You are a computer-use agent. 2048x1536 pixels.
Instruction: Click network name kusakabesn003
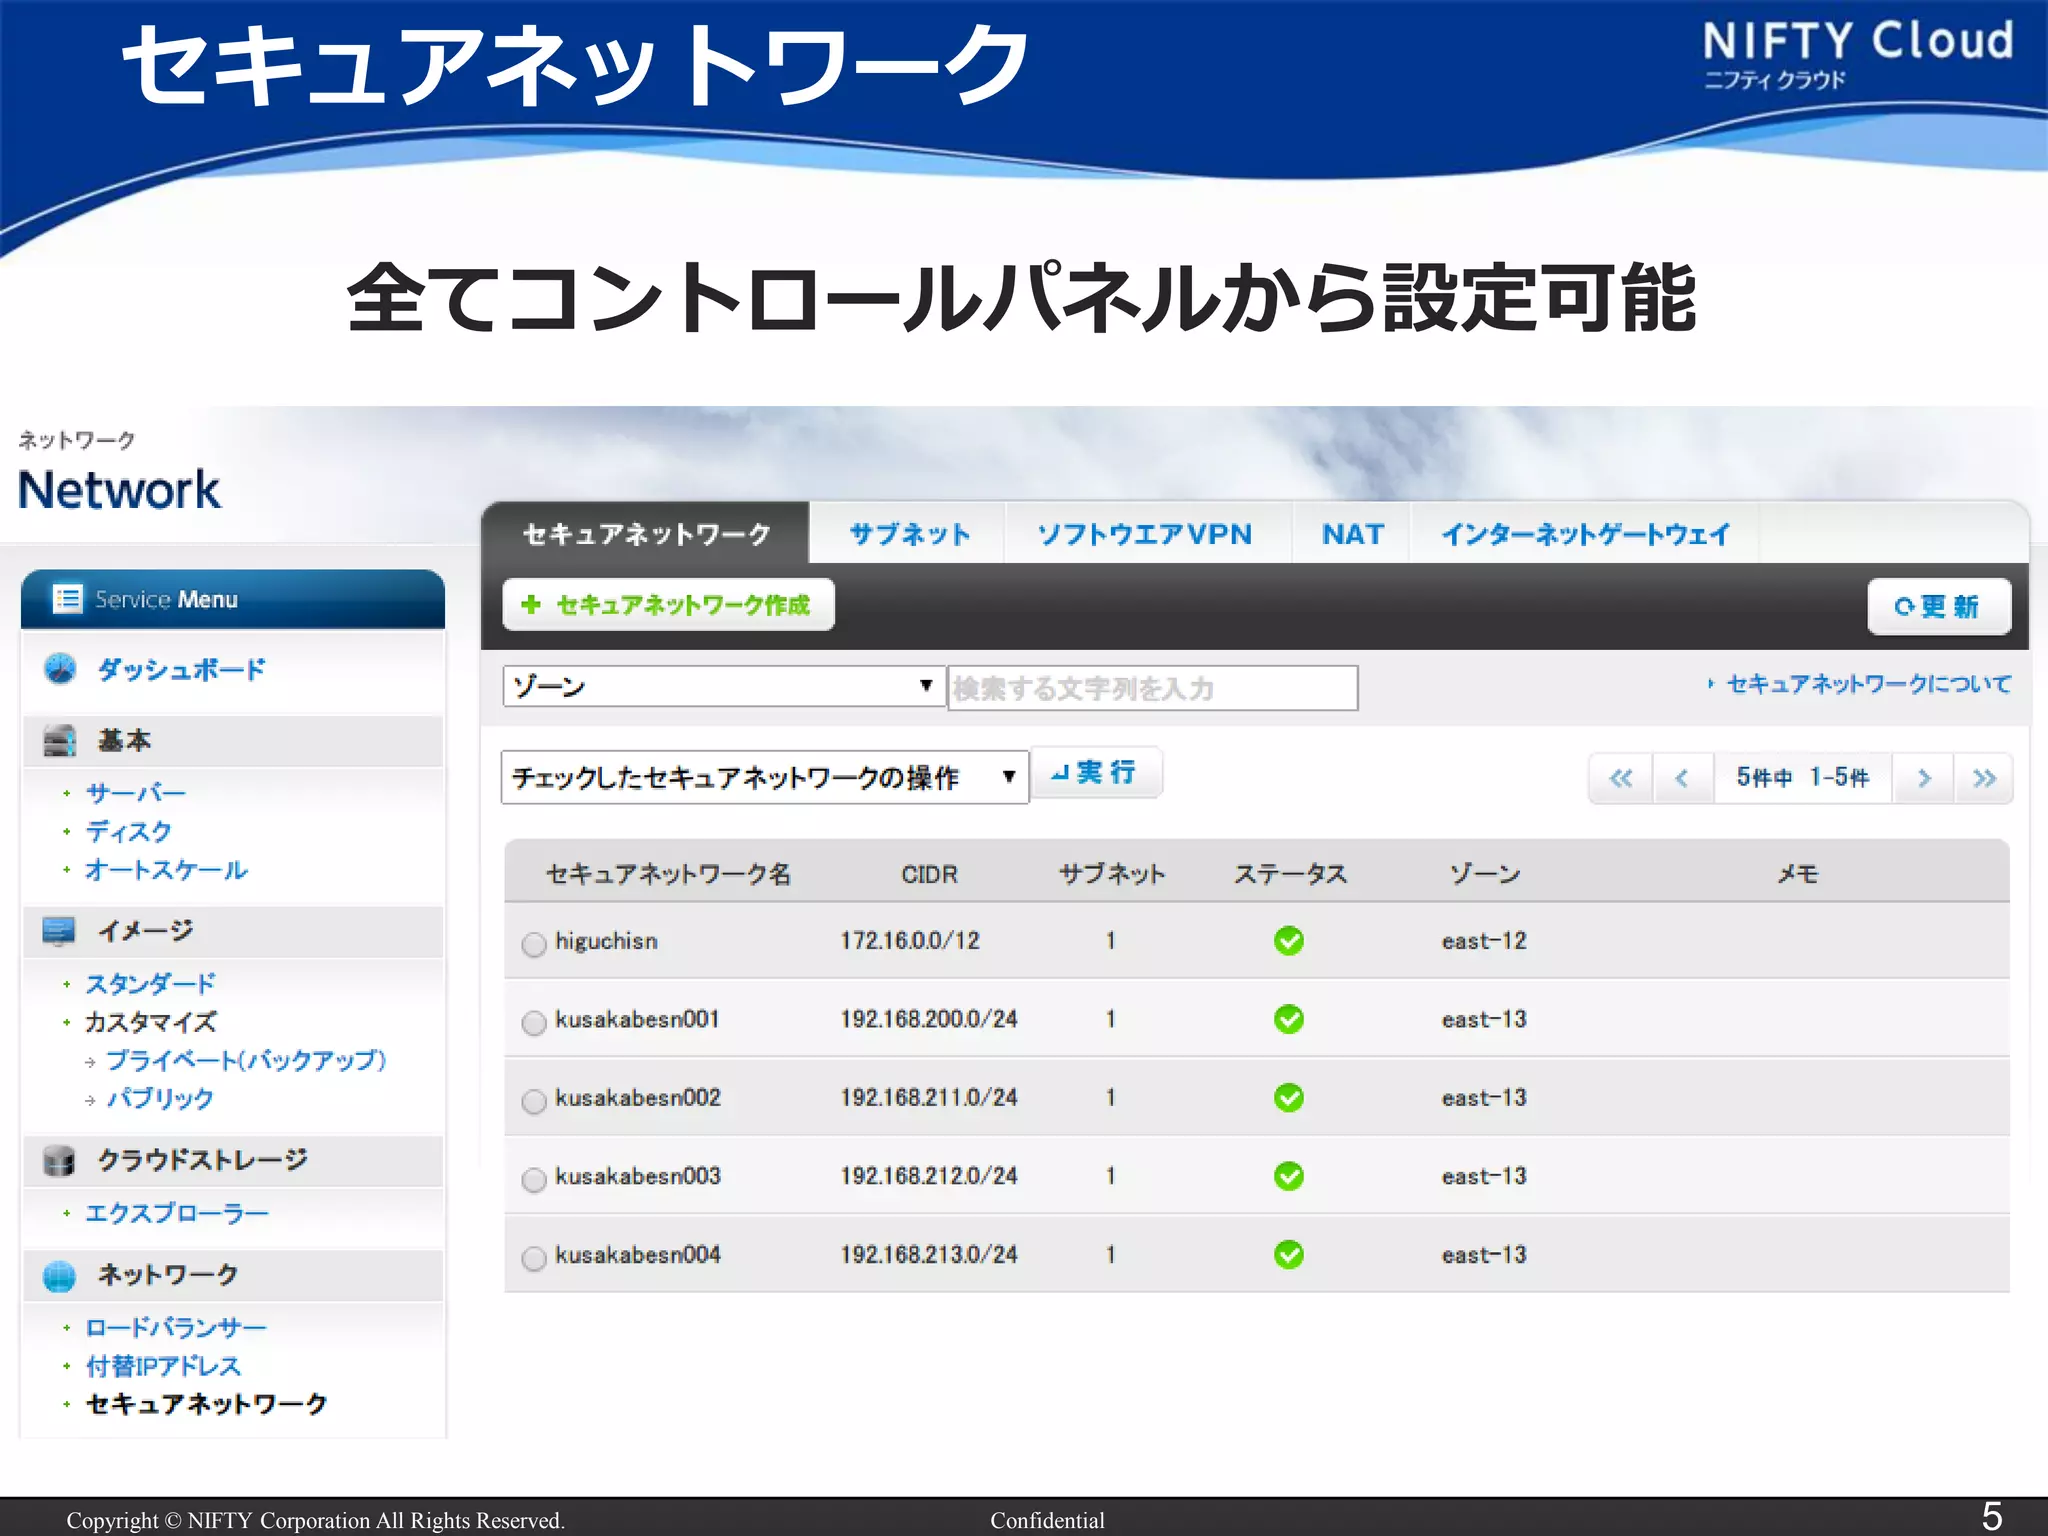click(638, 1176)
